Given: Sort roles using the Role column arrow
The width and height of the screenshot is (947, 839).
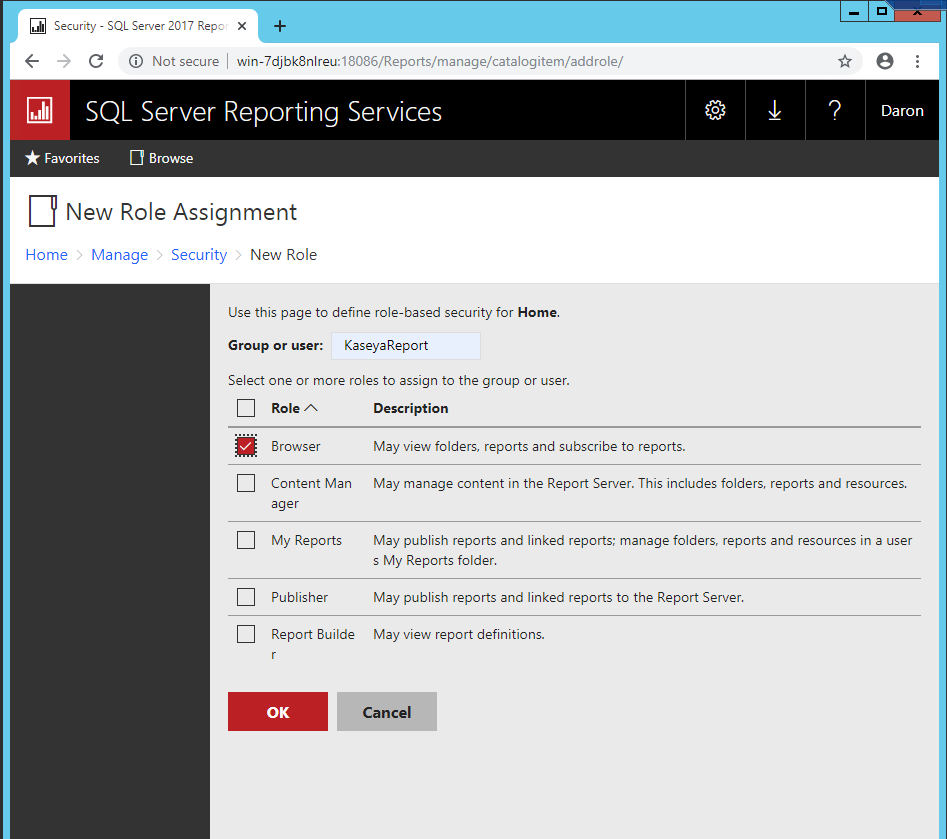Looking at the screenshot, I should [311, 408].
